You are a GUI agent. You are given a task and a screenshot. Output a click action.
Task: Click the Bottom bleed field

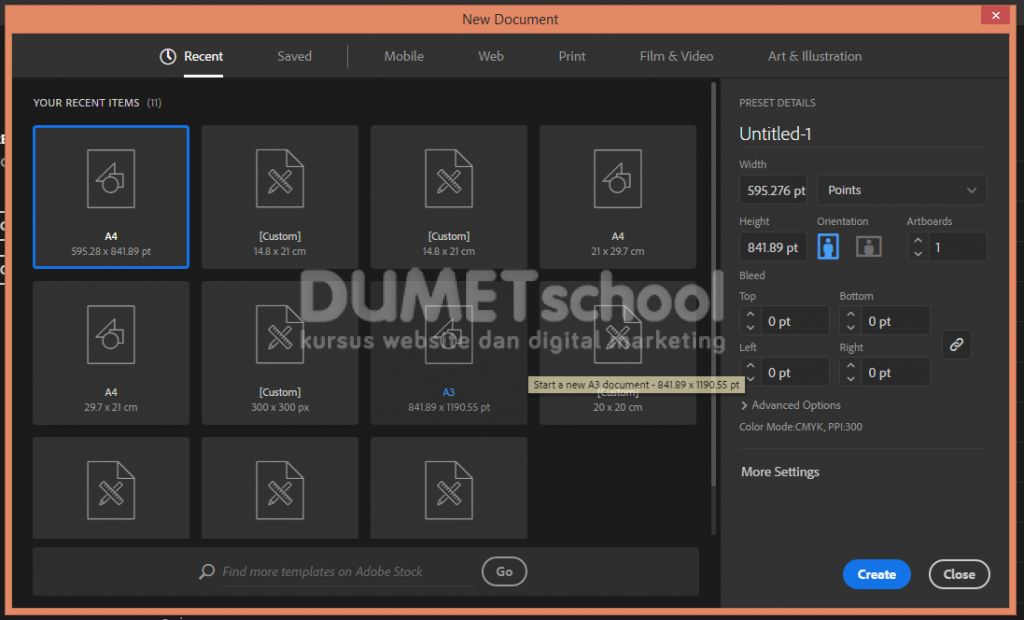pos(895,321)
